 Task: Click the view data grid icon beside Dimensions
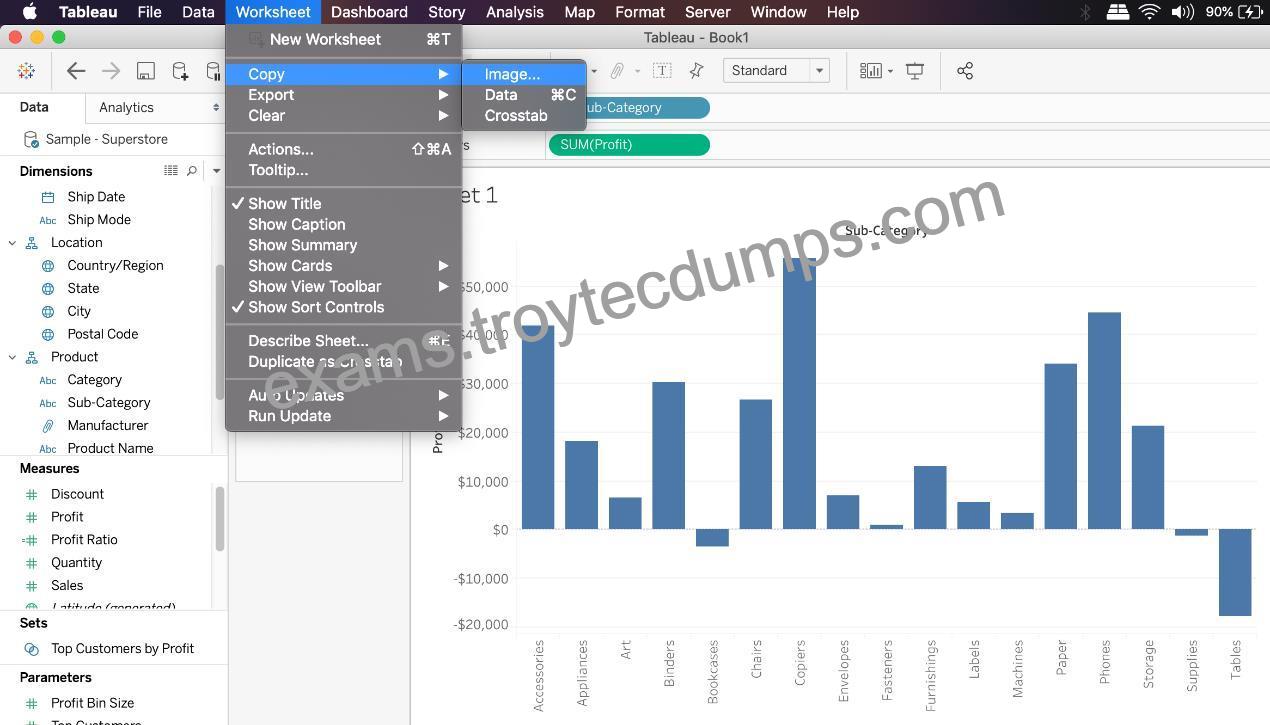tap(171, 171)
